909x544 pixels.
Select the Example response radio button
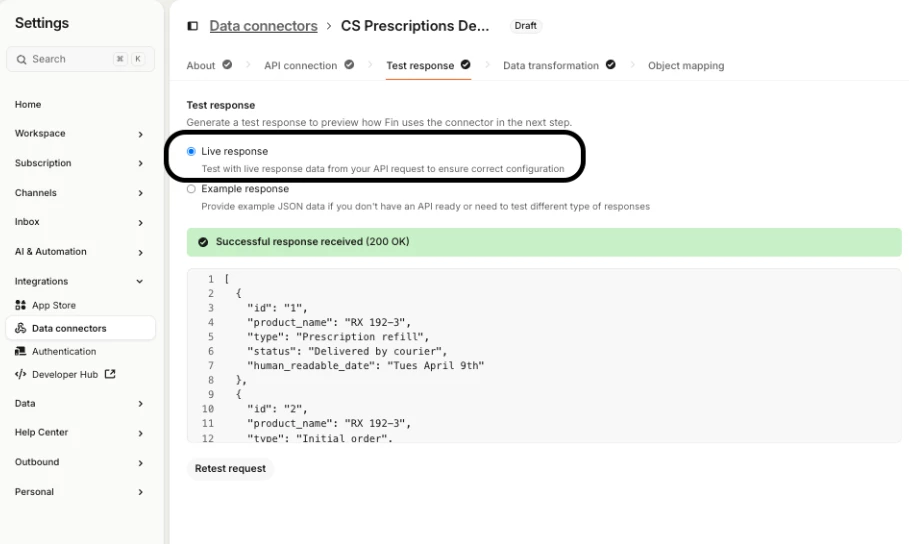coord(191,189)
